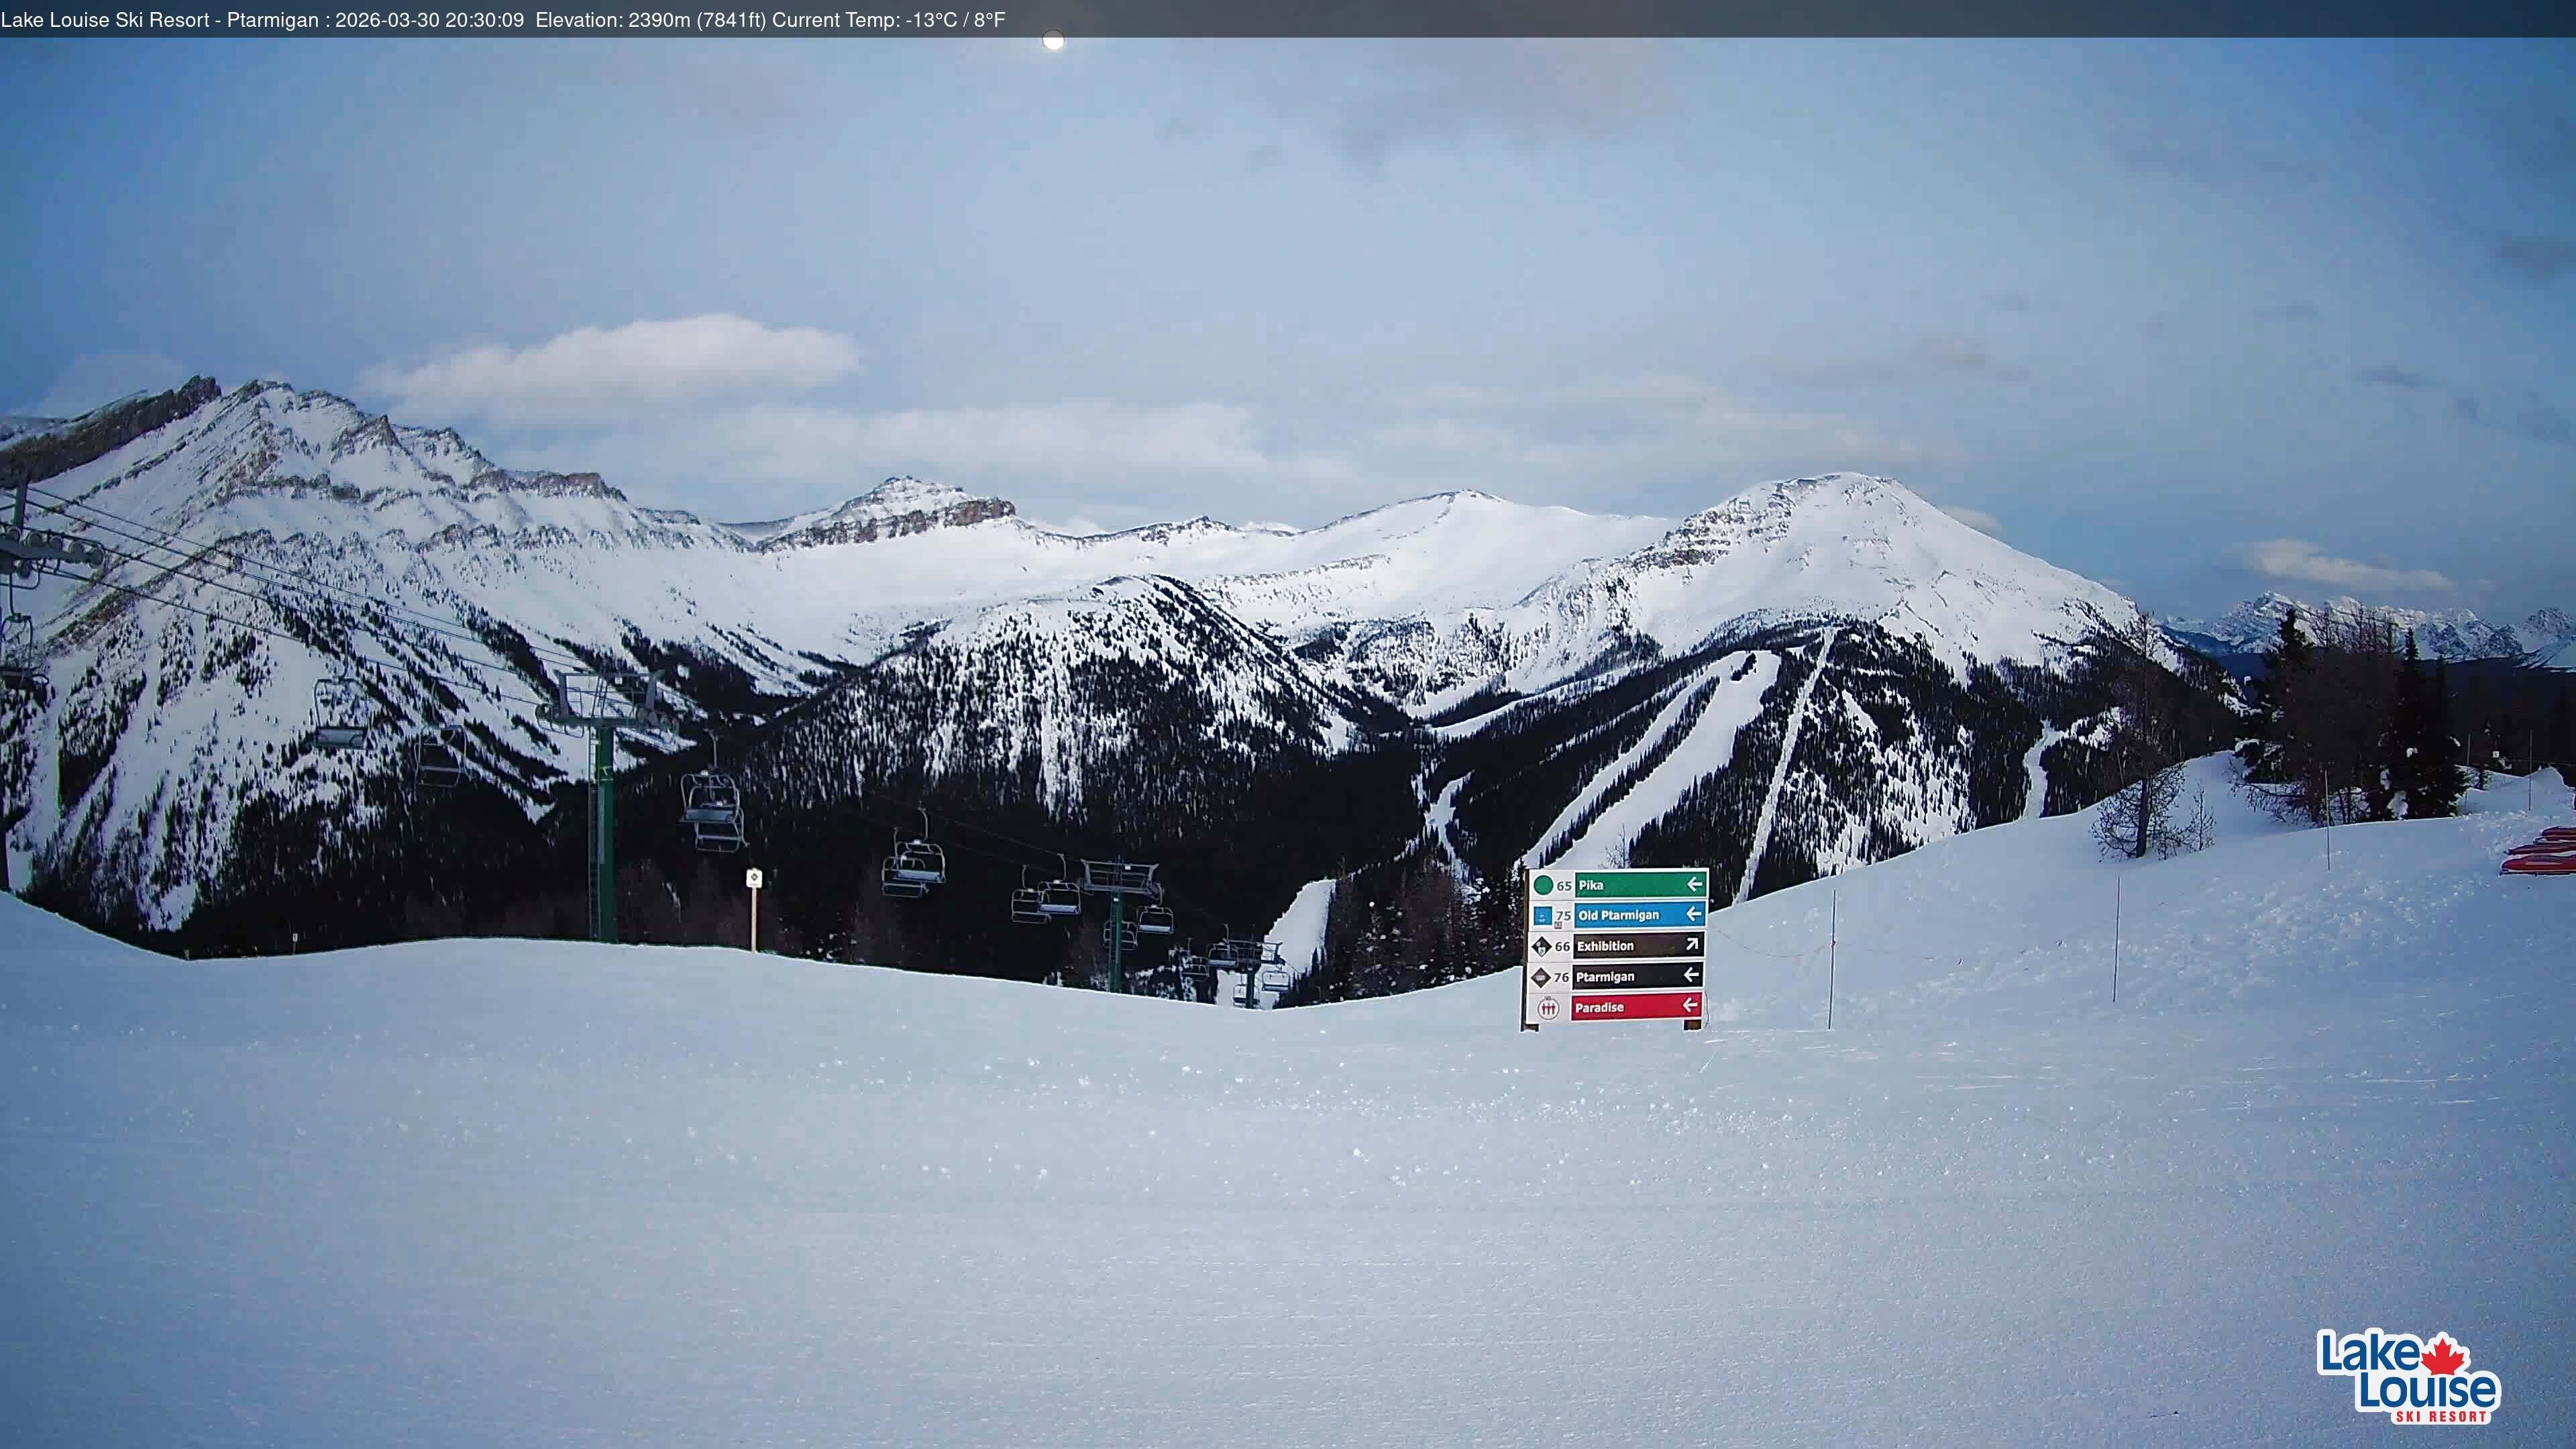Click the black diamond icon beside Exhibition
Screen dimensions: 2576x1449
(1541, 946)
